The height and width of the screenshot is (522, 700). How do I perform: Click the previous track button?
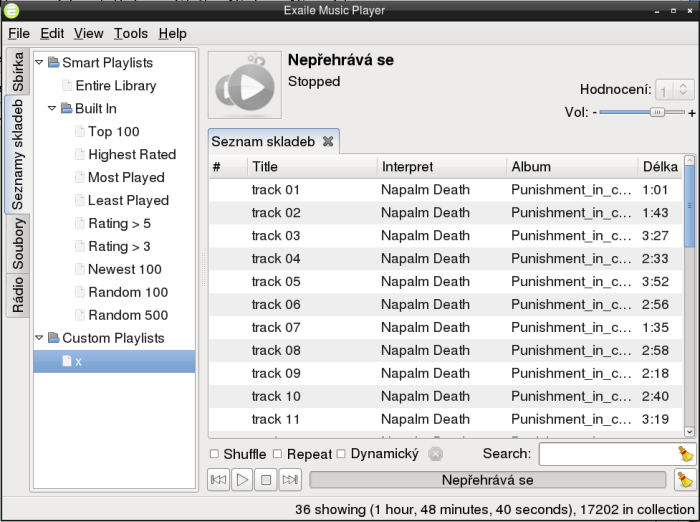click(218, 481)
